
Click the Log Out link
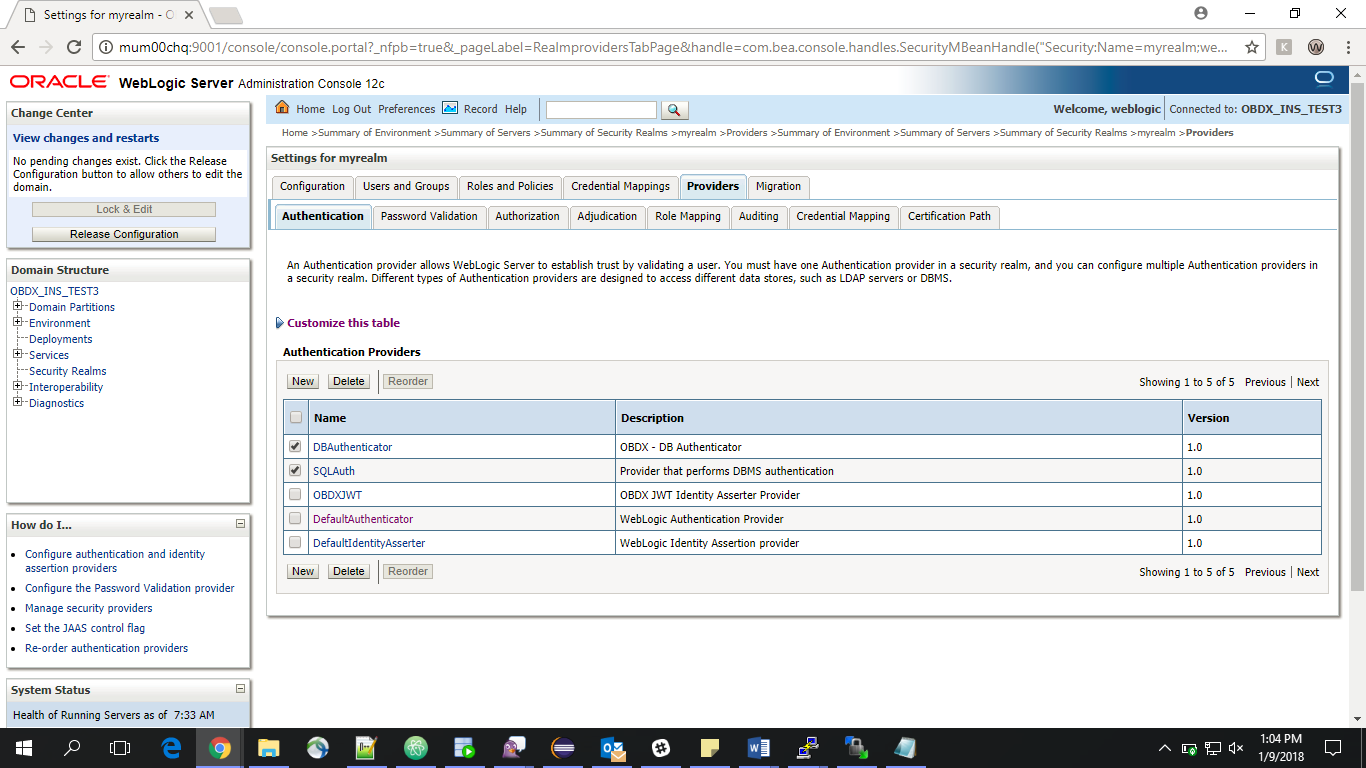tap(352, 109)
